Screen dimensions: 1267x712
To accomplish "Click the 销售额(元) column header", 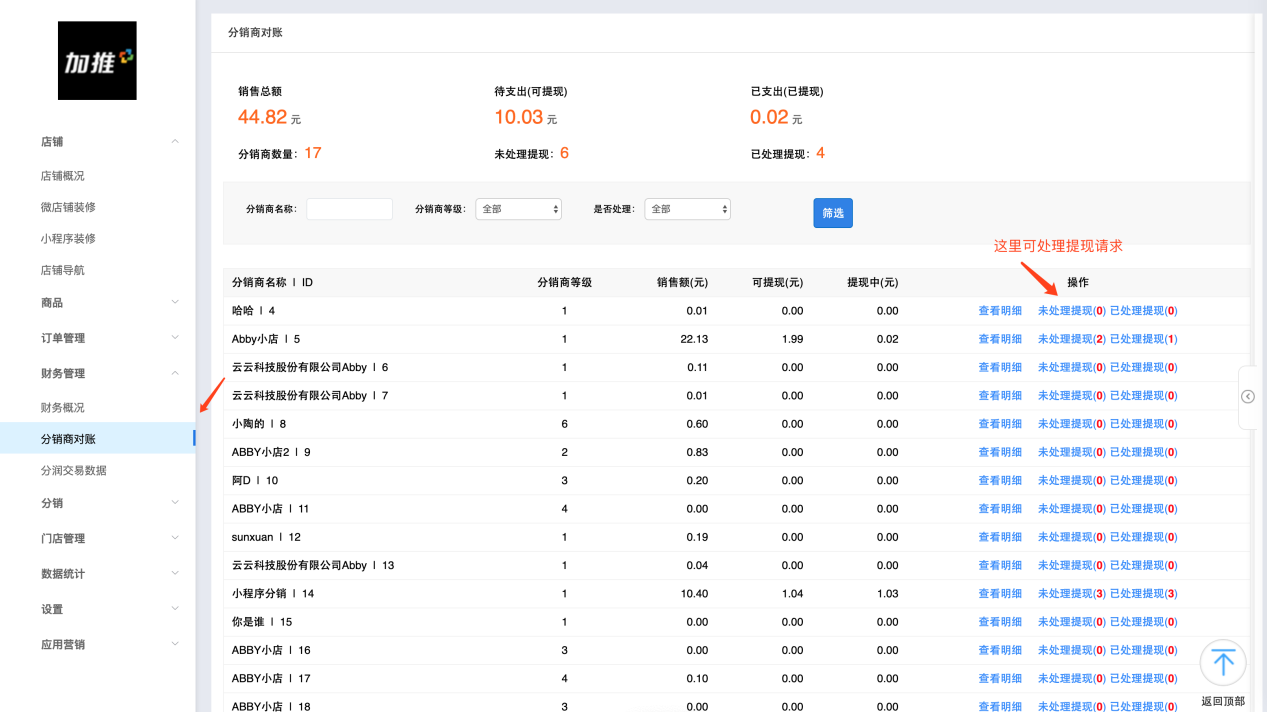I will 682,283.
